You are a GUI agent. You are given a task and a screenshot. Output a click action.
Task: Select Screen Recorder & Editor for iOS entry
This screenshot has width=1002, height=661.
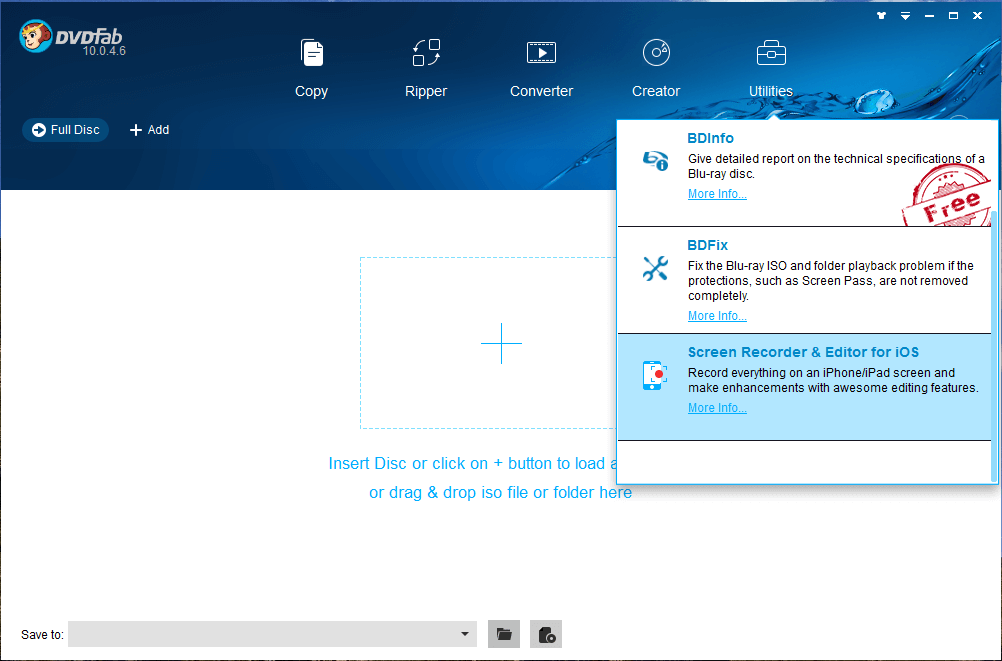[x=803, y=352]
